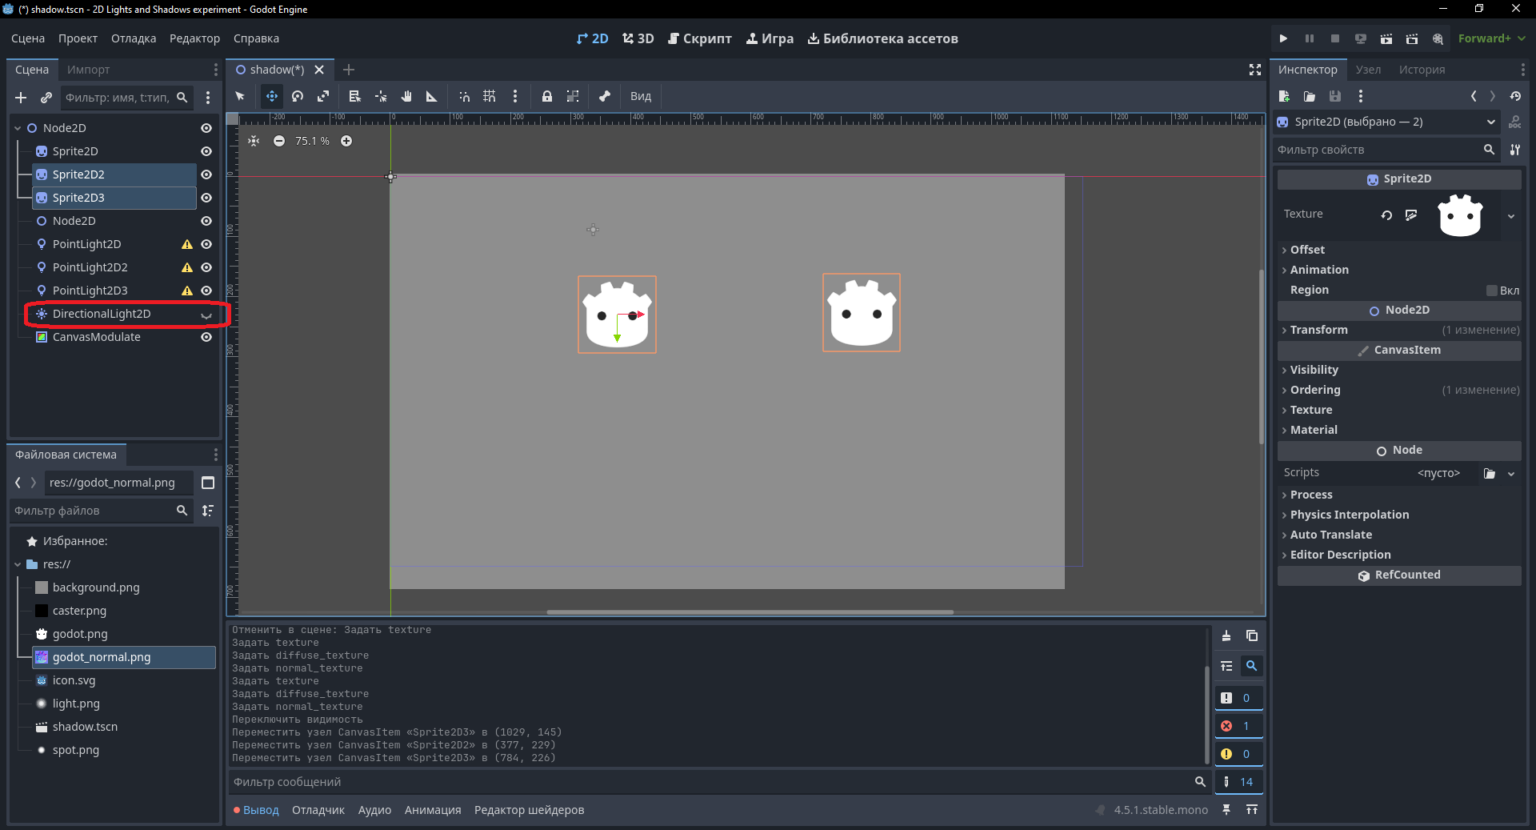The width and height of the screenshot is (1536, 830).
Task: Toggle file system split mode icon
Action: (208, 482)
